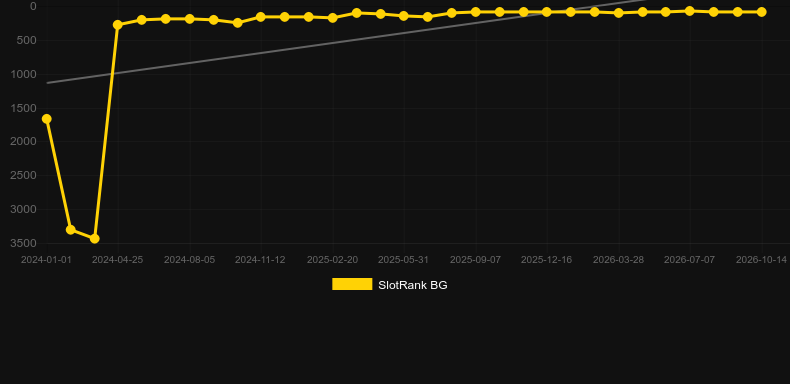This screenshot has height=384, width=790.
Task: Click the 3500 y-axis label
Action: click(24, 243)
